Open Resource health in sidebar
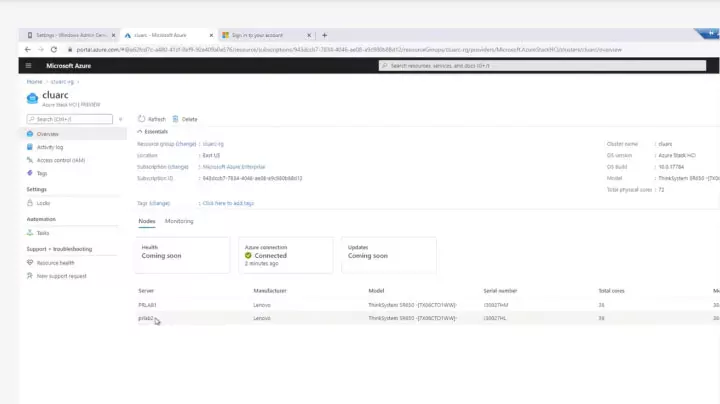The height and width of the screenshot is (404, 720). 56,263
